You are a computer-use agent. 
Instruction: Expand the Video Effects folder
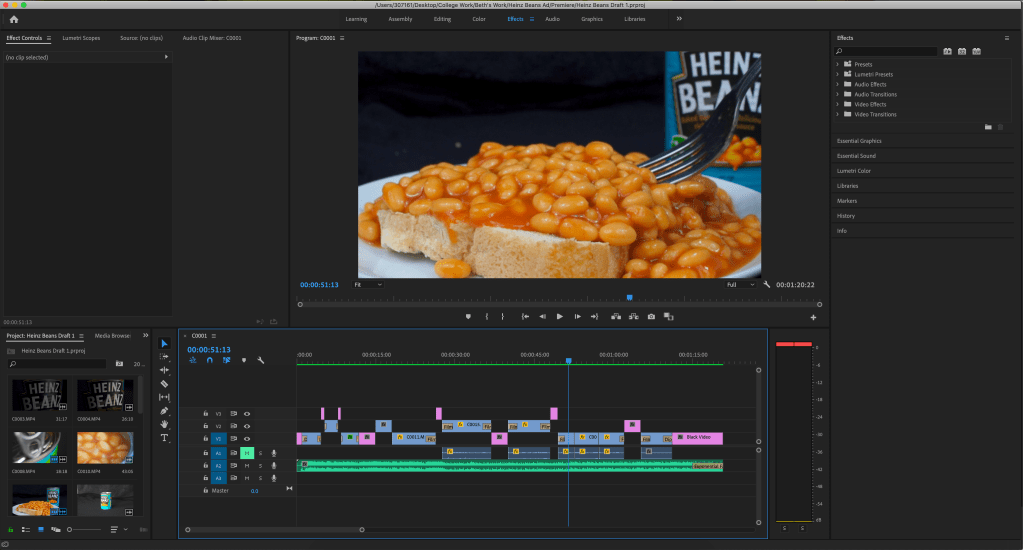click(838, 104)
